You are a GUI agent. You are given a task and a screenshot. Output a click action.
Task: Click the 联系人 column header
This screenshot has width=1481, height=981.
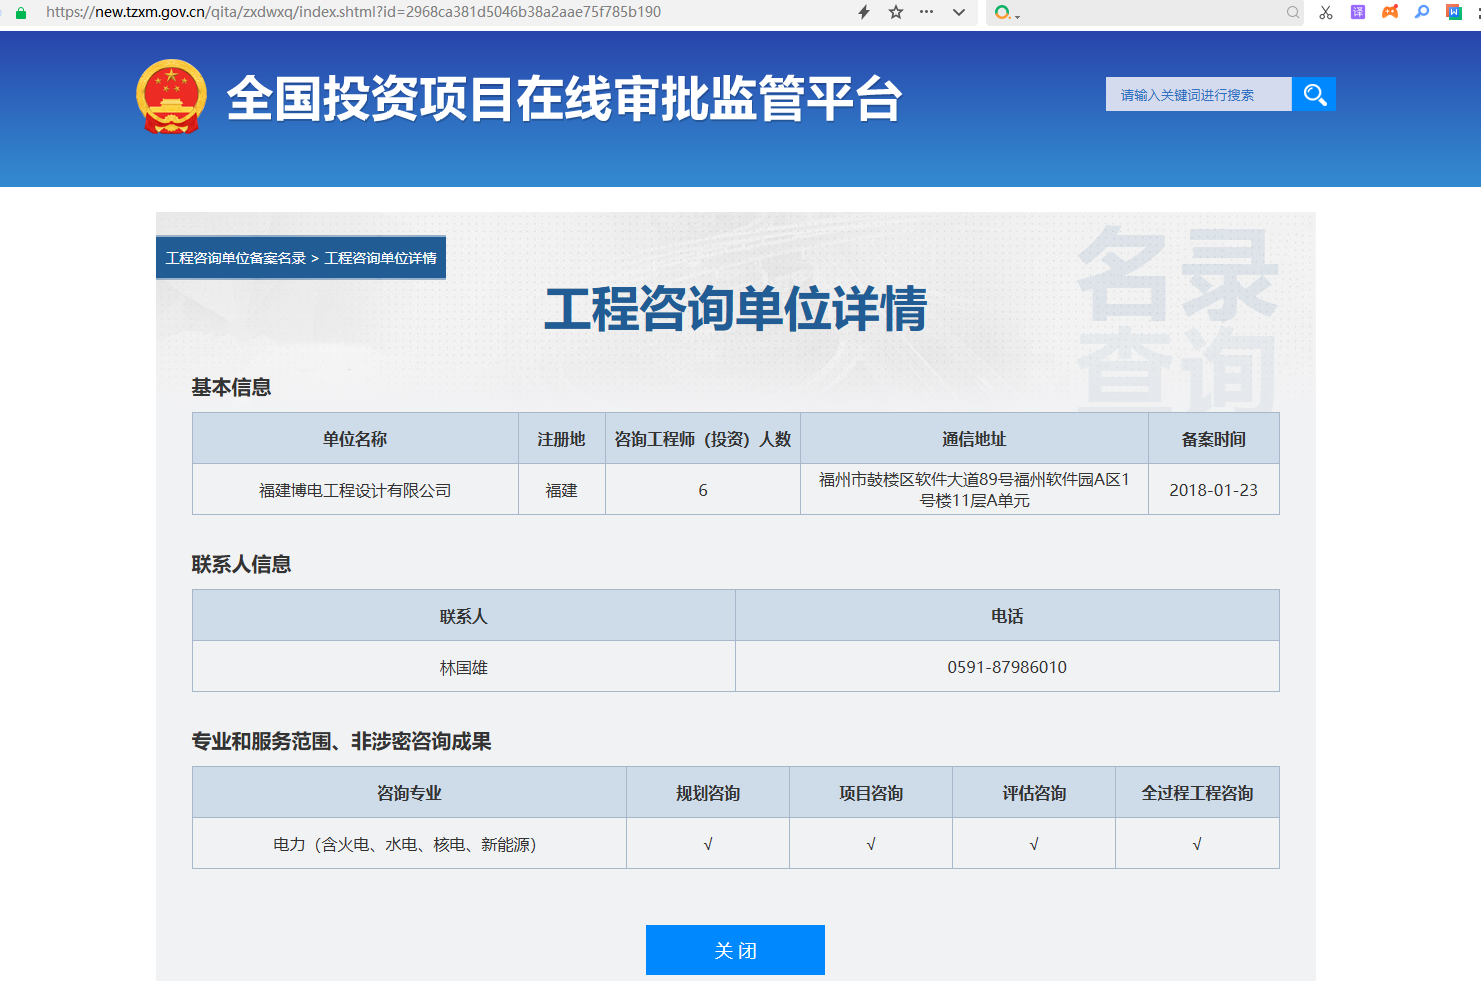click(x=464, y=616)
